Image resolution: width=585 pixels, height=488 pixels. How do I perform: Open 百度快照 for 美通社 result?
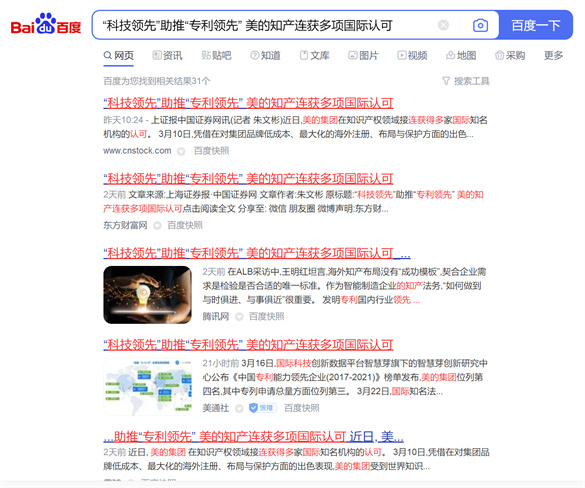[x=301, y=408]
